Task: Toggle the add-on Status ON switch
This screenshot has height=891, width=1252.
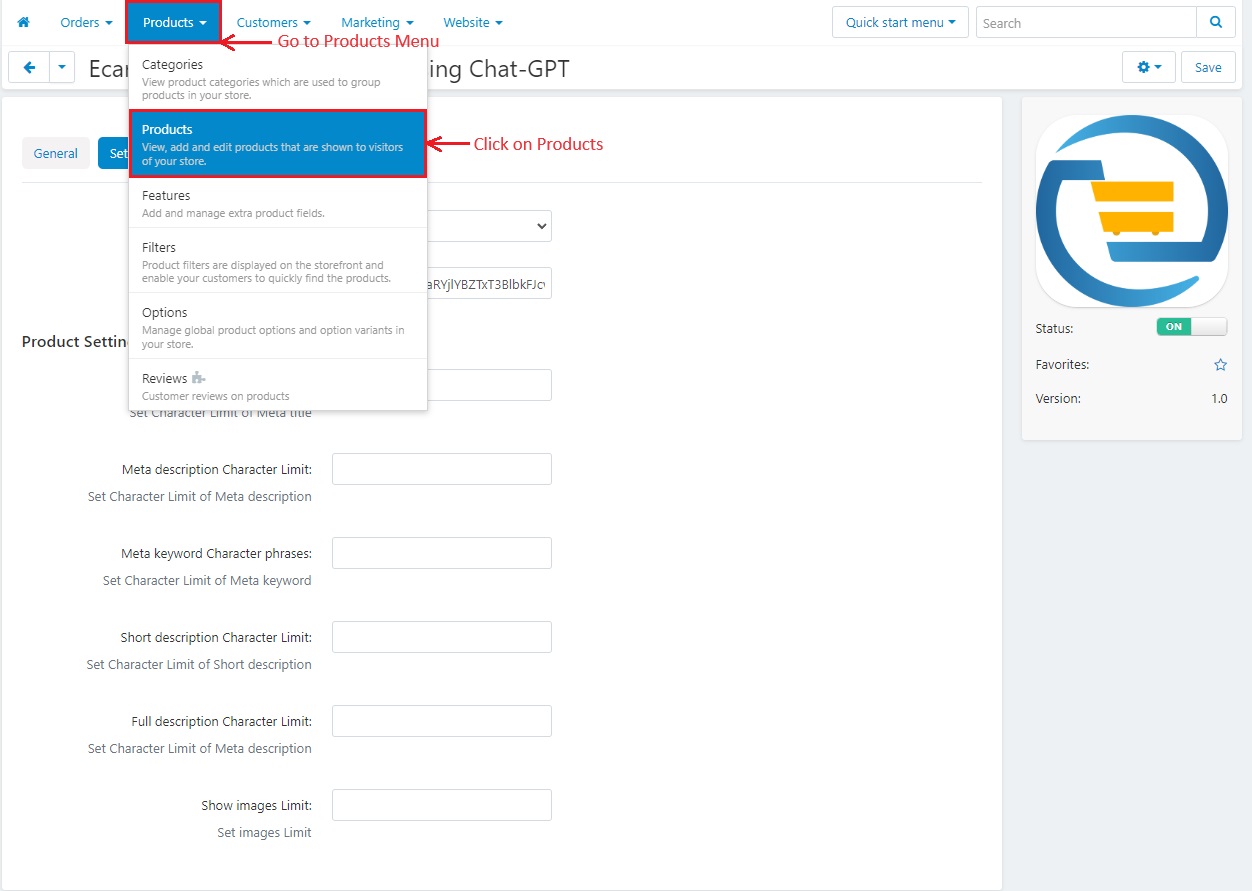Action: coord(1191,327)
